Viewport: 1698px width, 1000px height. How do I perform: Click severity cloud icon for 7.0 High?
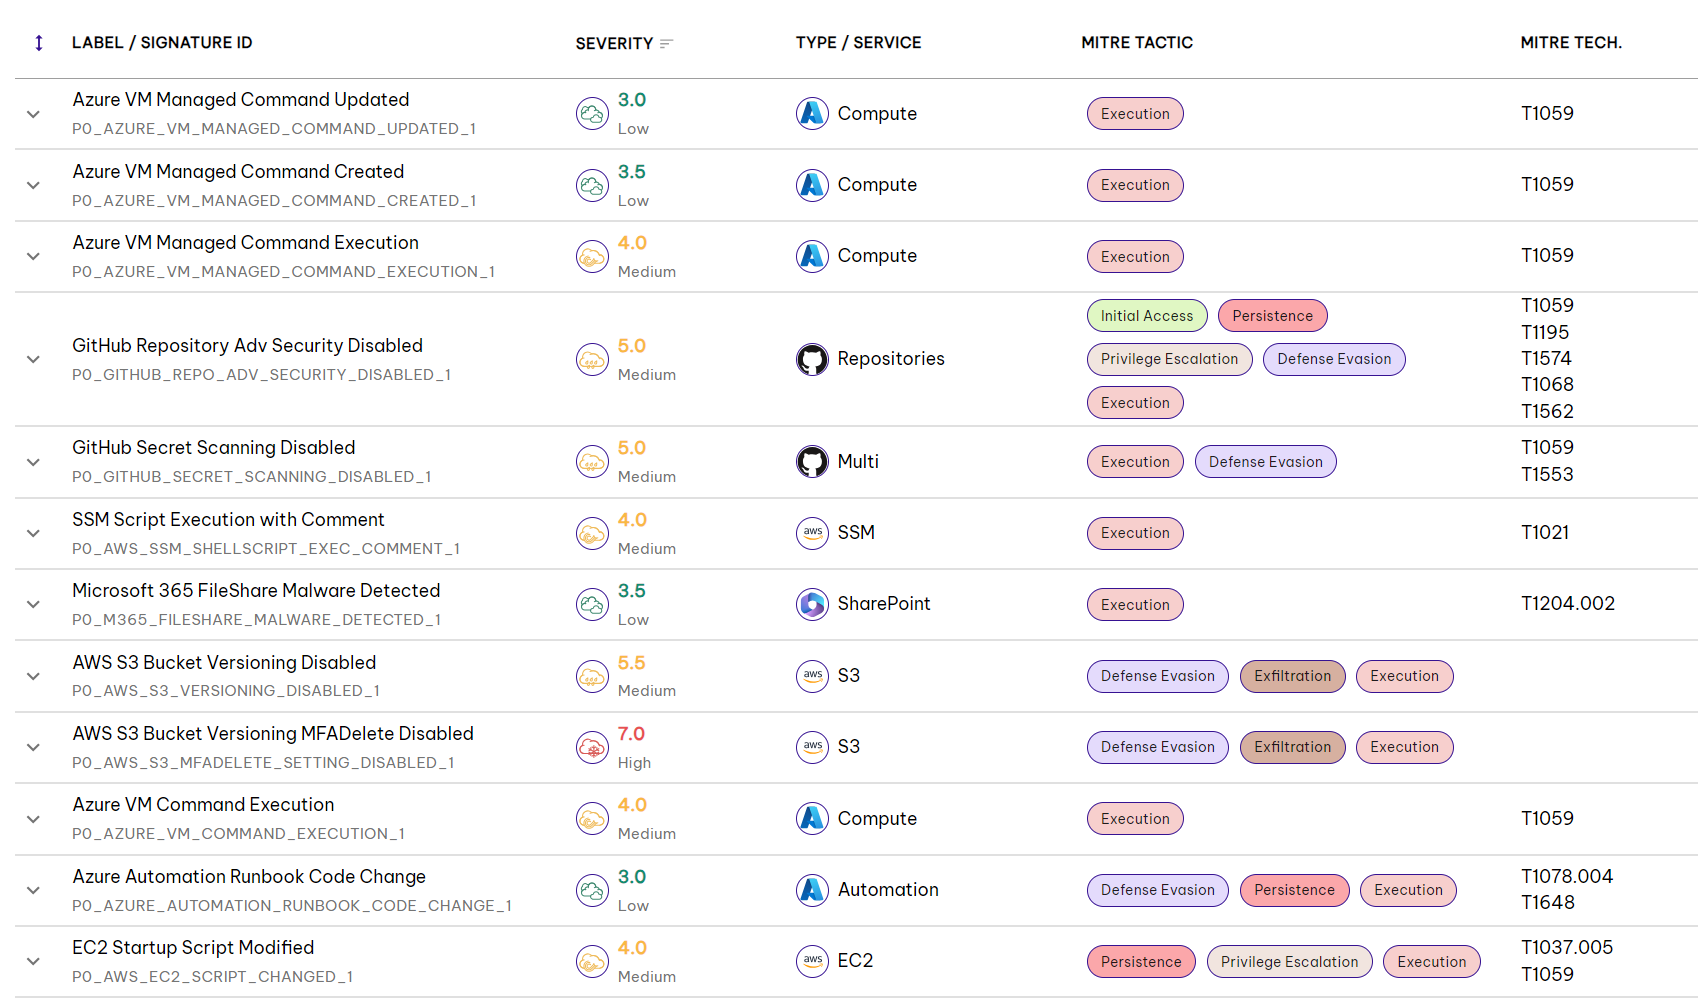tap(592, 747)
